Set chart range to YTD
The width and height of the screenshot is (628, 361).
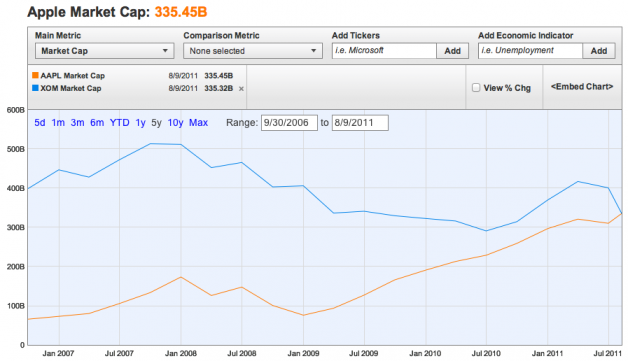tap(119, 123)
